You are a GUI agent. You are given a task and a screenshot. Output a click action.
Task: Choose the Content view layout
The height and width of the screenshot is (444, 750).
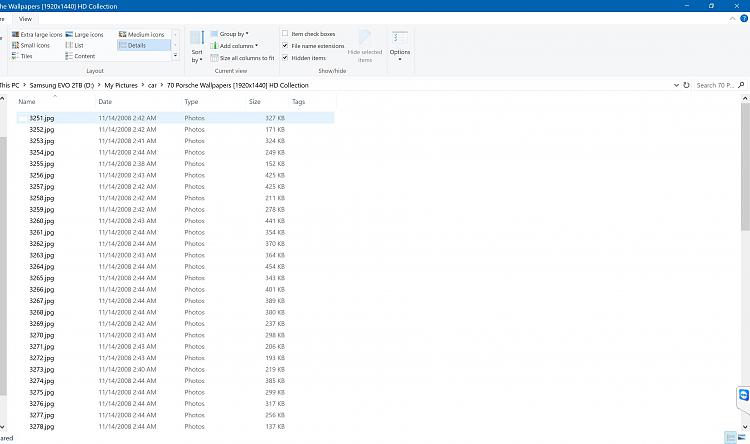tap(84, 56)
